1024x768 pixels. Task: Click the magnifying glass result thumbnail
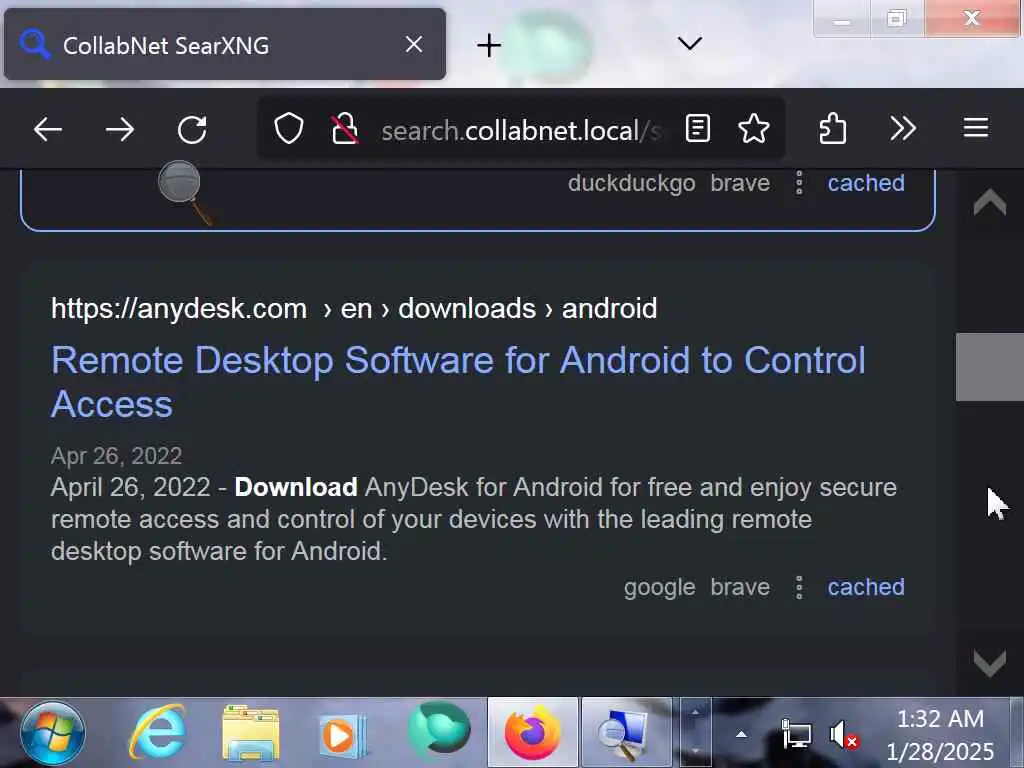click(185, 193)
